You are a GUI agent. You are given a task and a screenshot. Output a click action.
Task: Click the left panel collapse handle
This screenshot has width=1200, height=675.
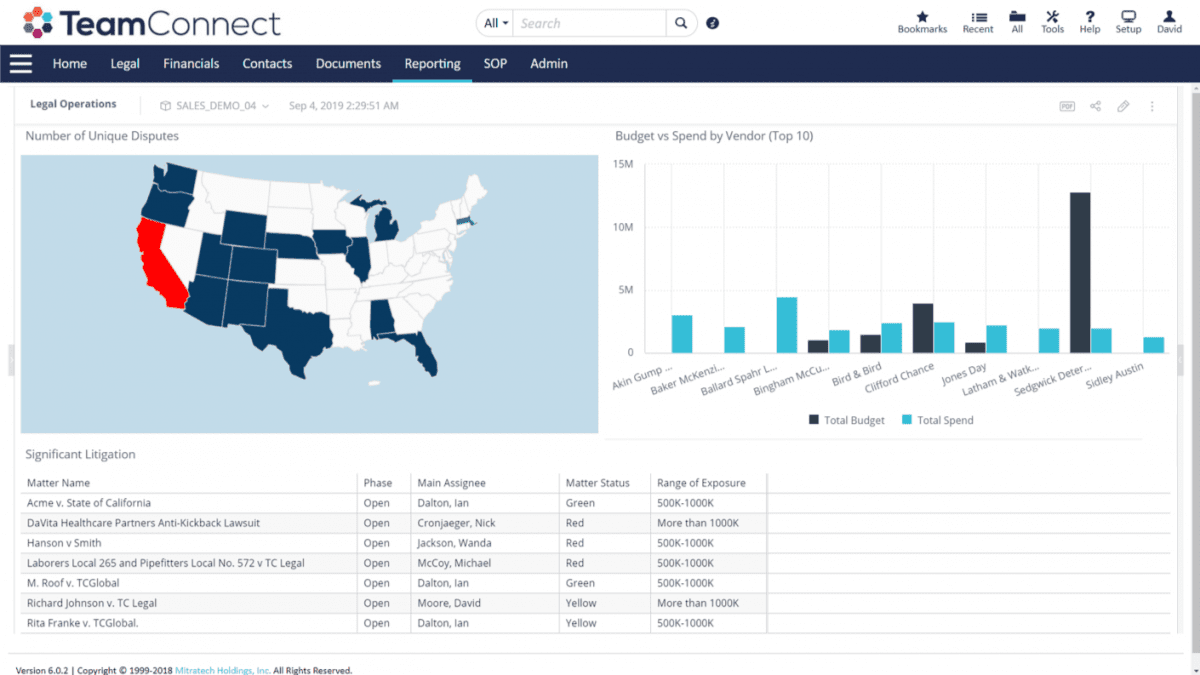coord(12,360)
